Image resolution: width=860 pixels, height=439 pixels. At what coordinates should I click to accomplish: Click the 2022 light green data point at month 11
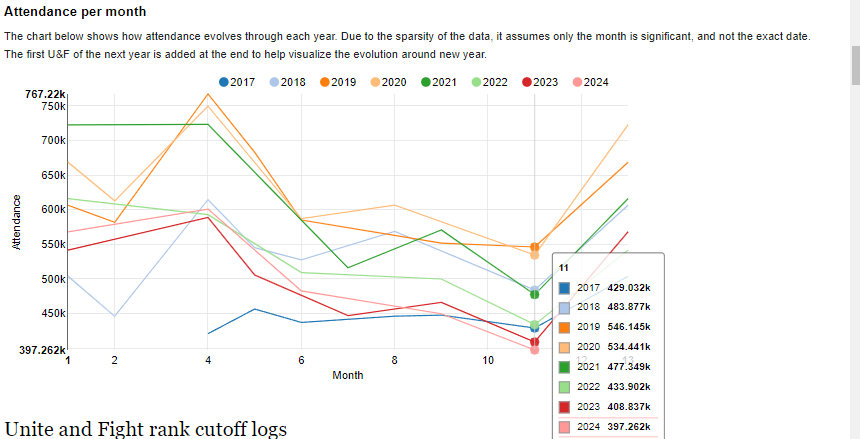point(535,324)
